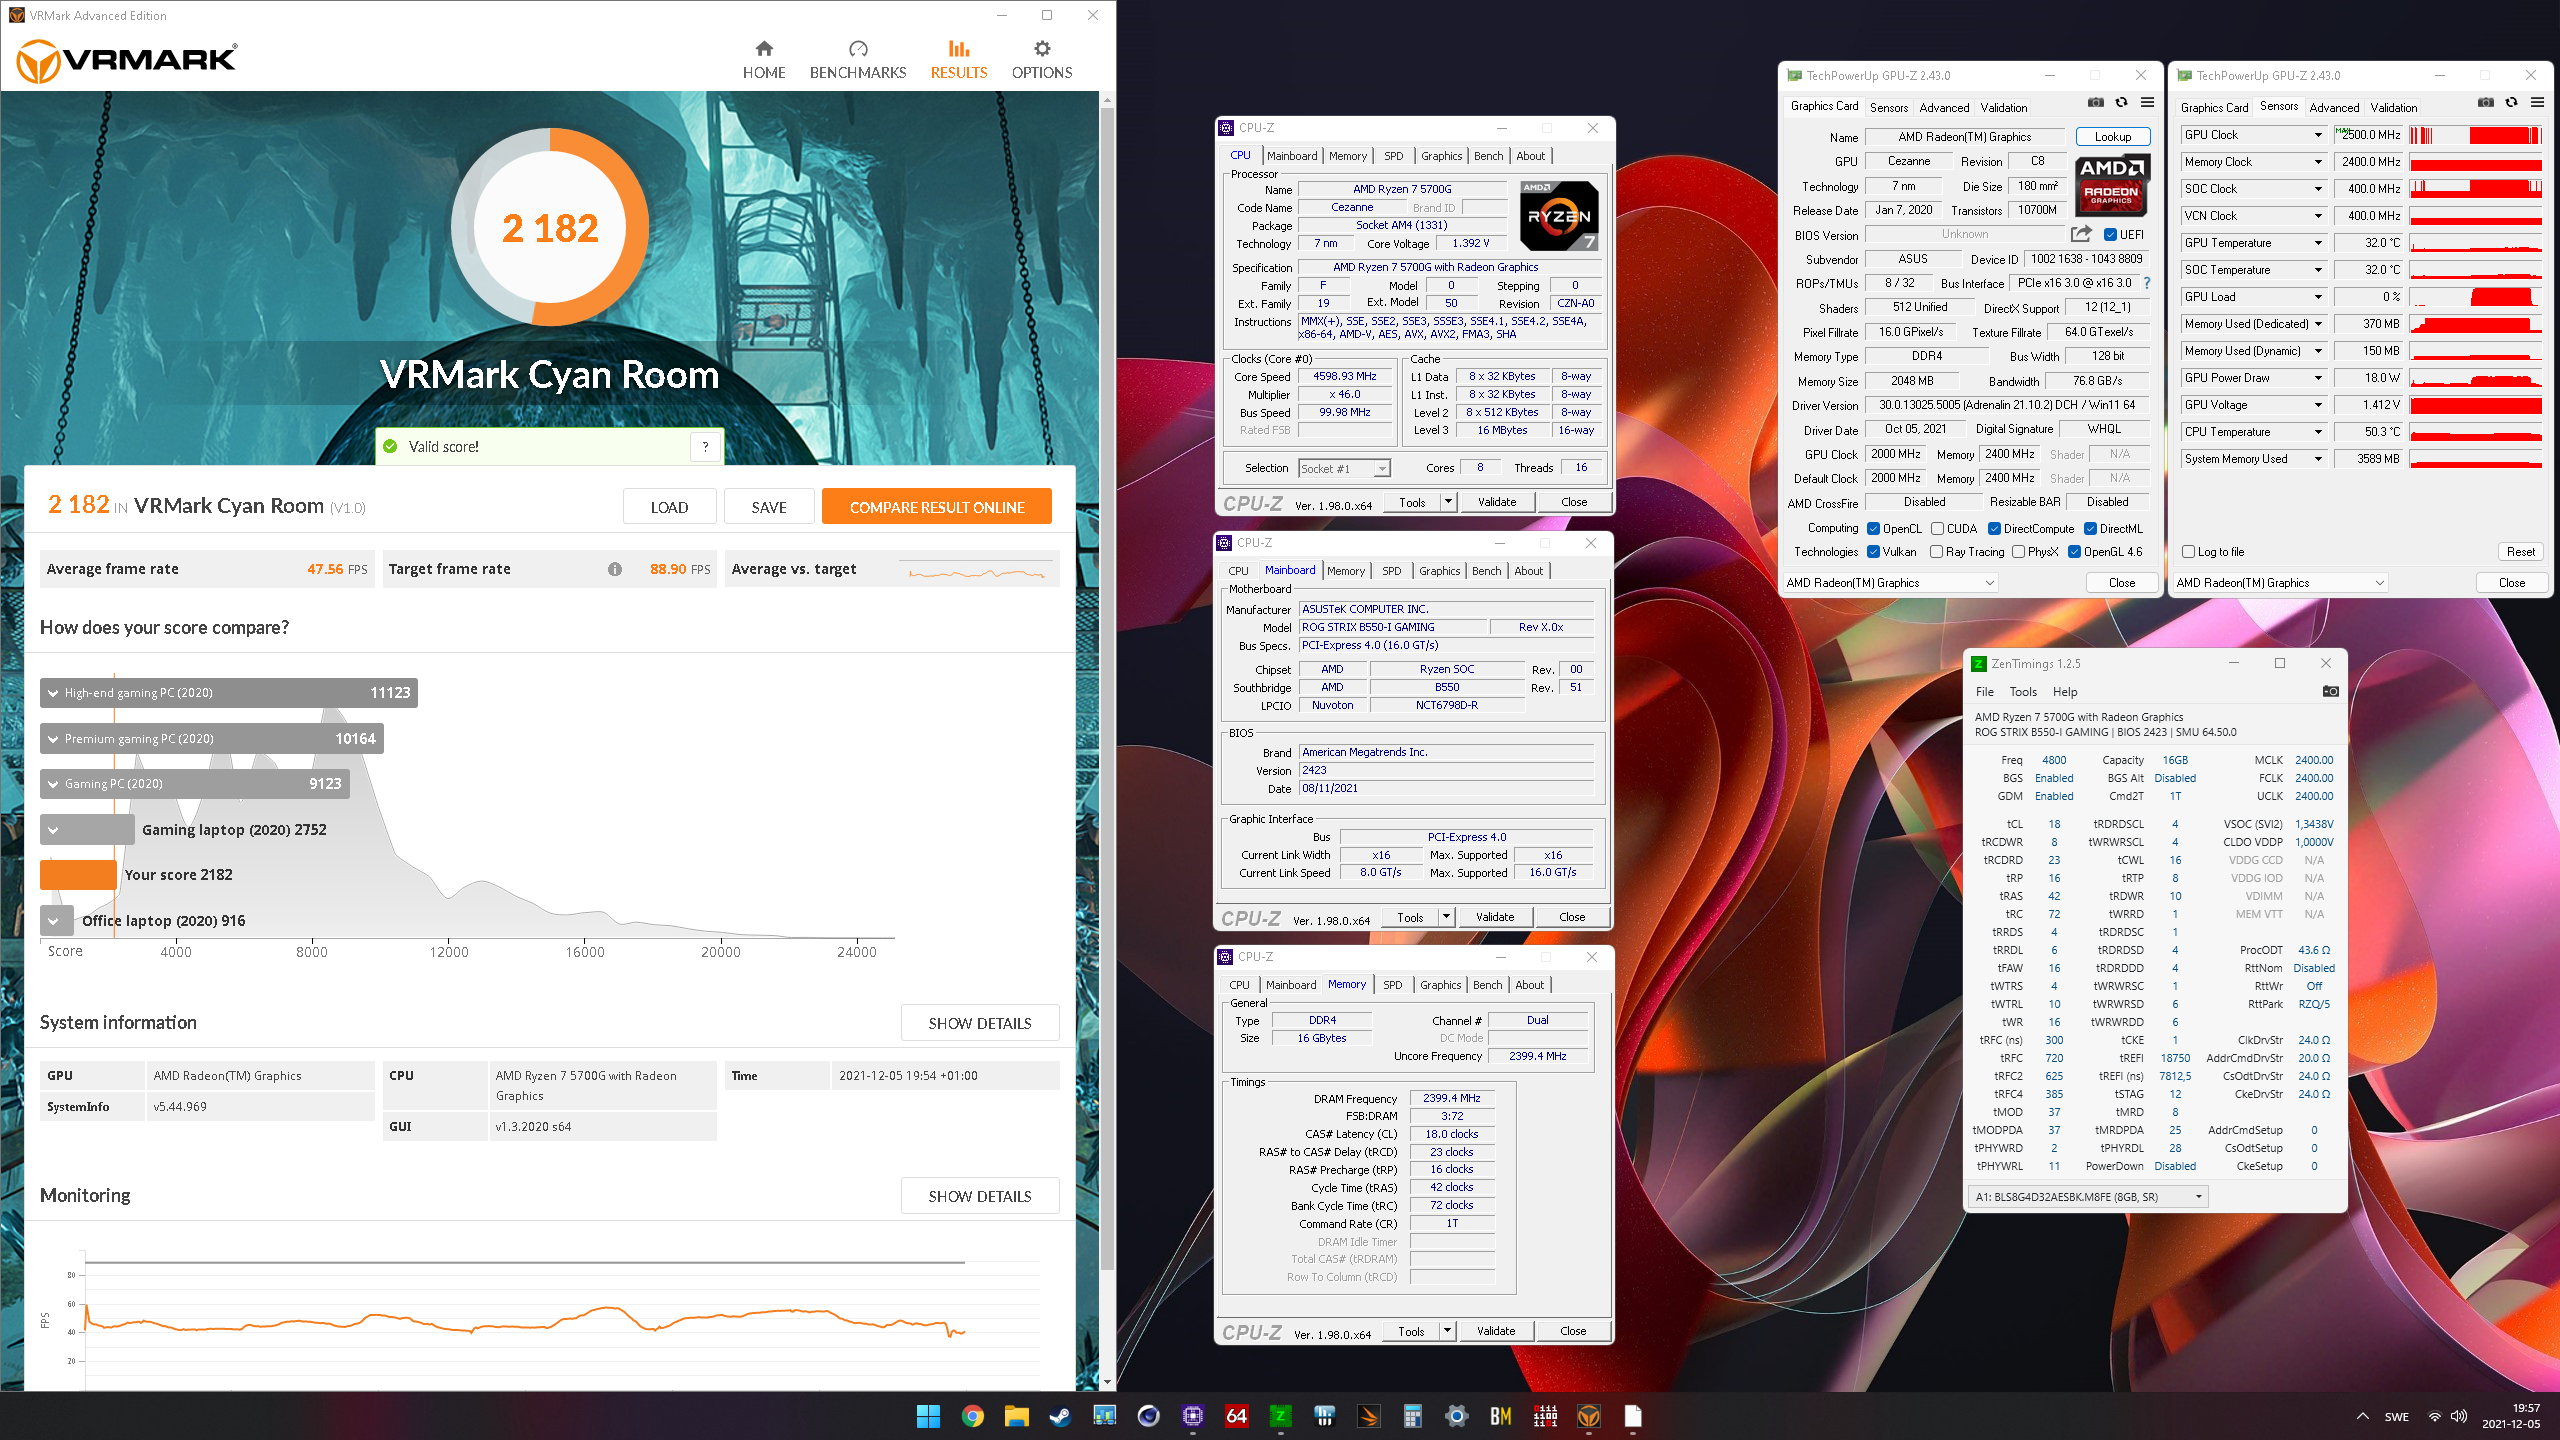Image resolution: width=2560 pixels, height=1440 pixels.
Task: Switch to VRMark taskbar icon
Action: coord(1589,1416)
